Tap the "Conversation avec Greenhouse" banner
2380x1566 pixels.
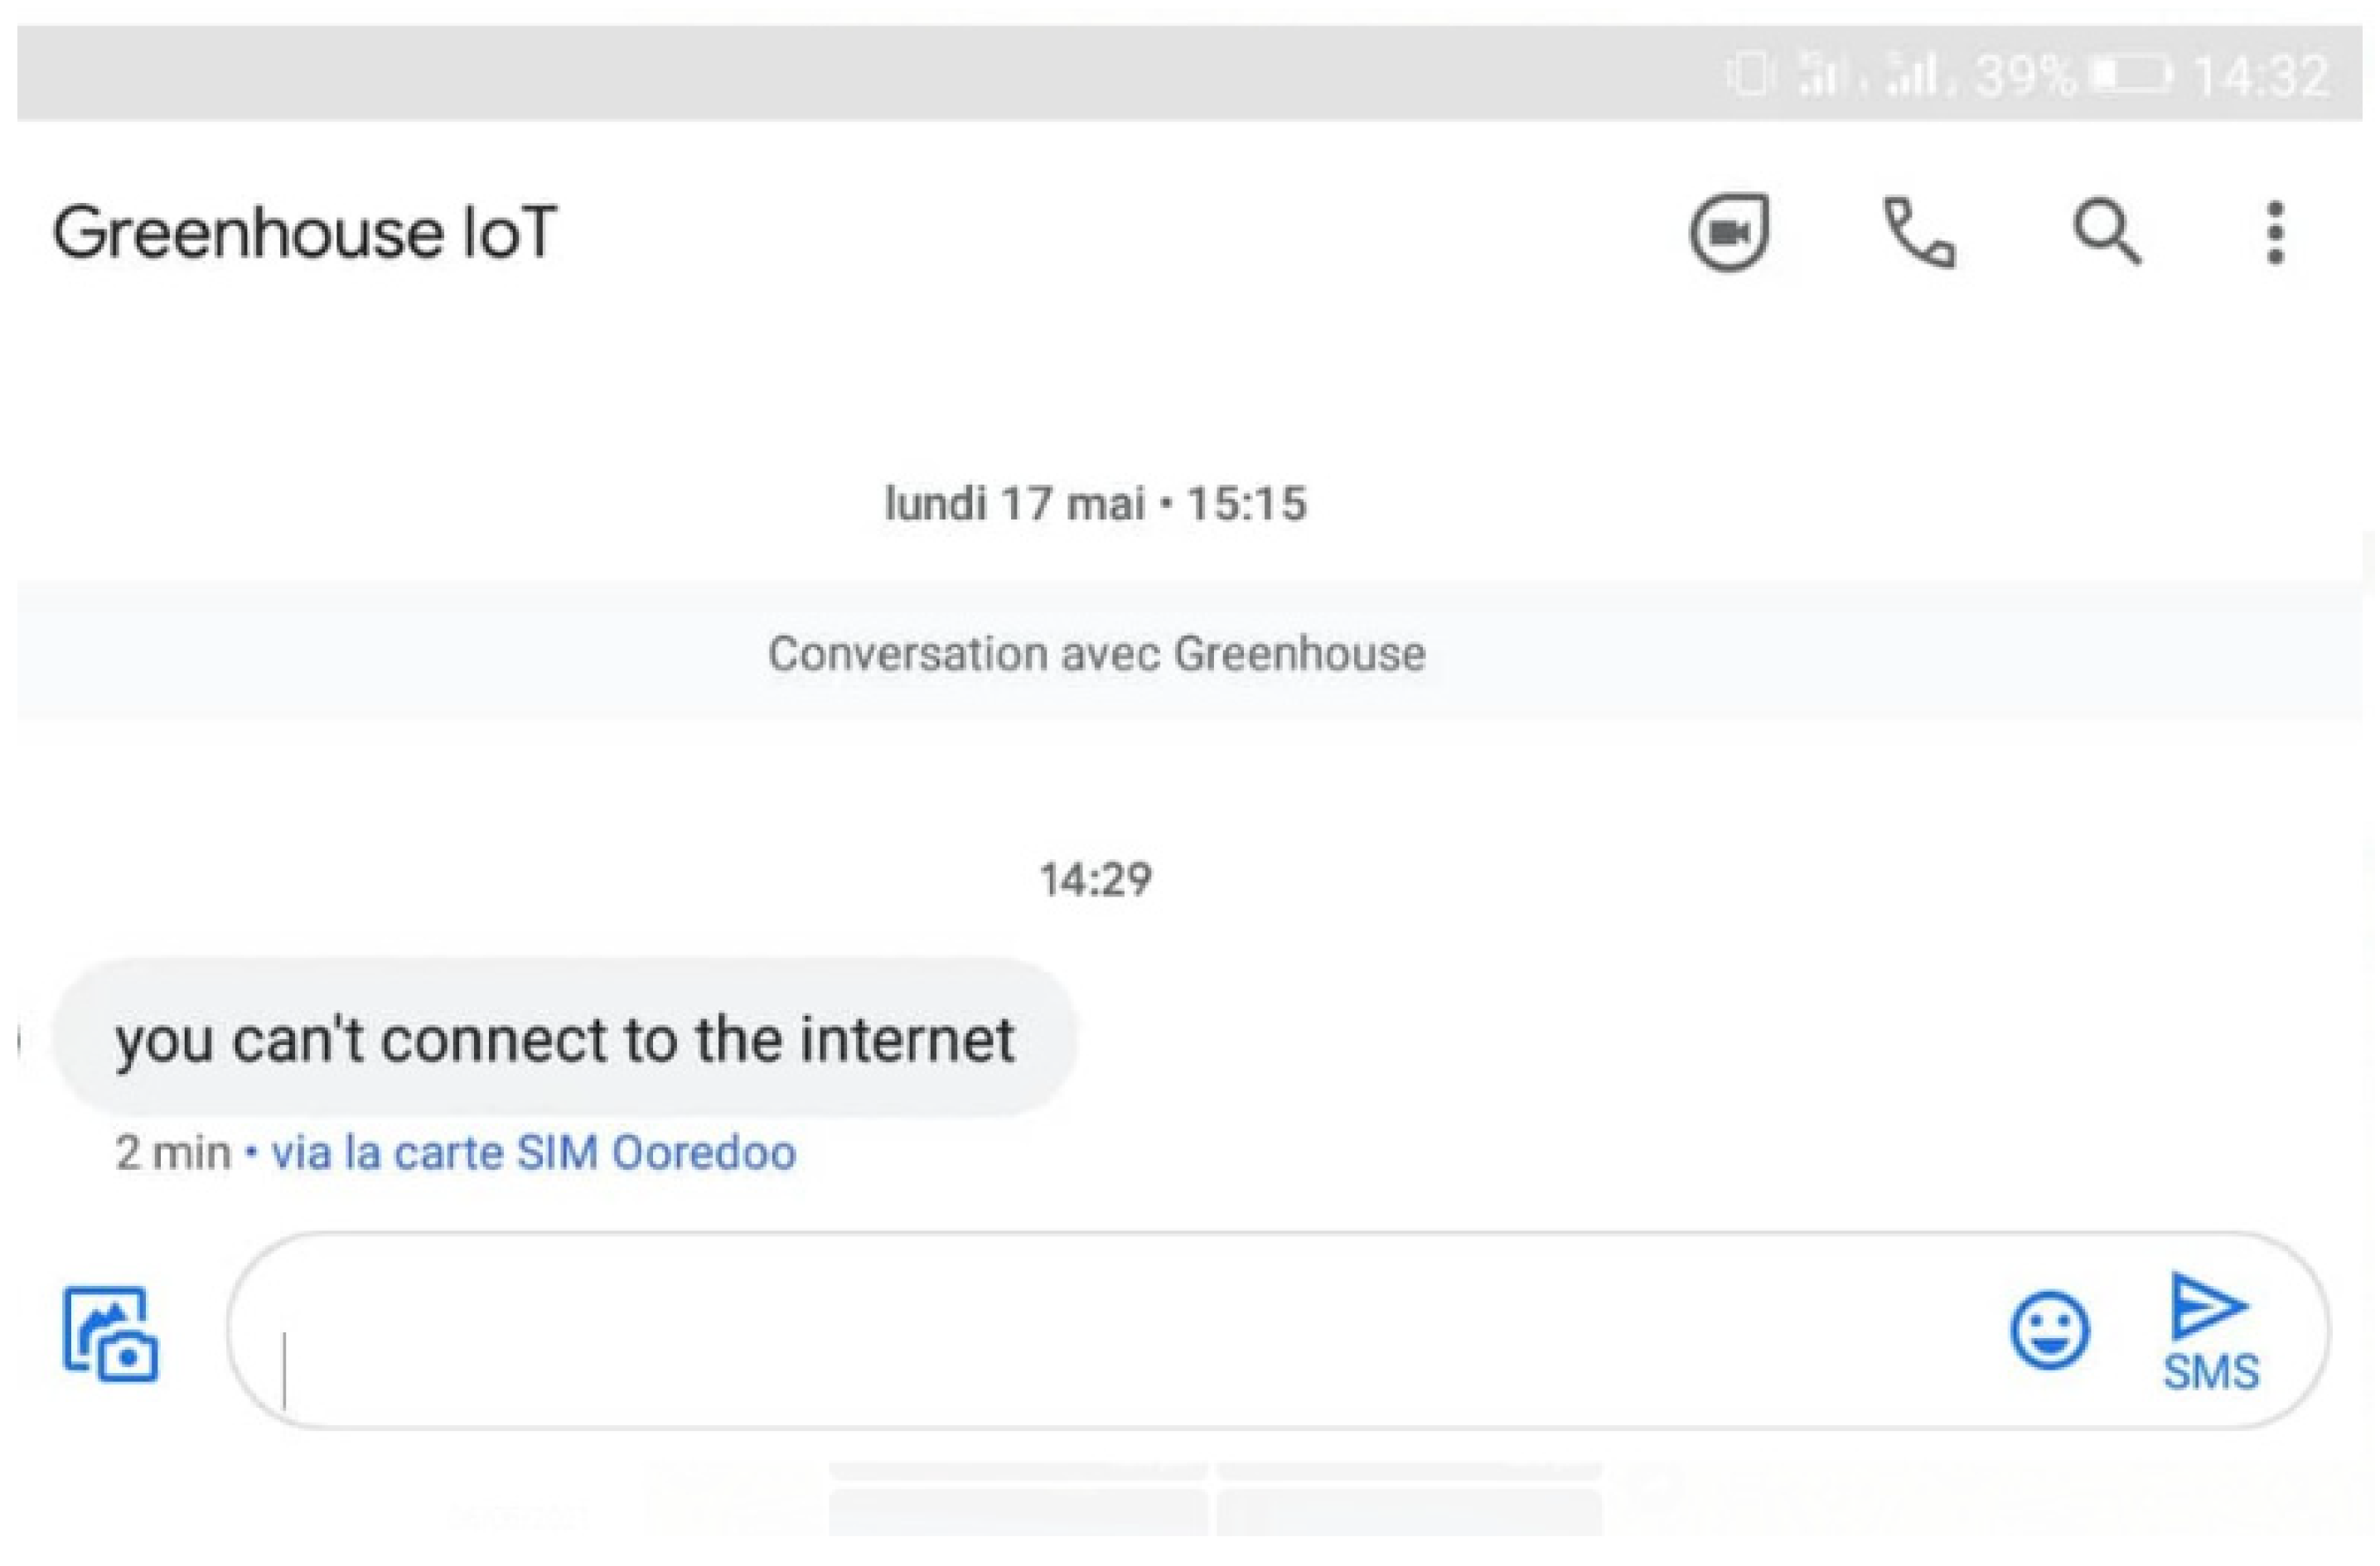tap(1096, 654)
